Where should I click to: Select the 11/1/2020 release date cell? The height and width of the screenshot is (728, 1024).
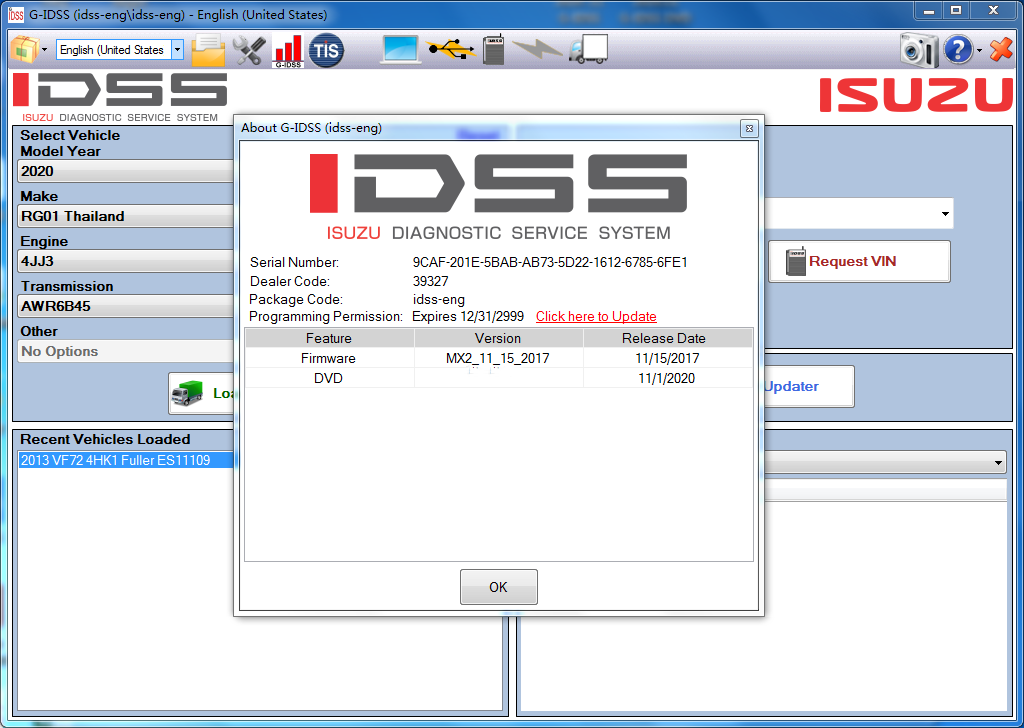(667, 378)
